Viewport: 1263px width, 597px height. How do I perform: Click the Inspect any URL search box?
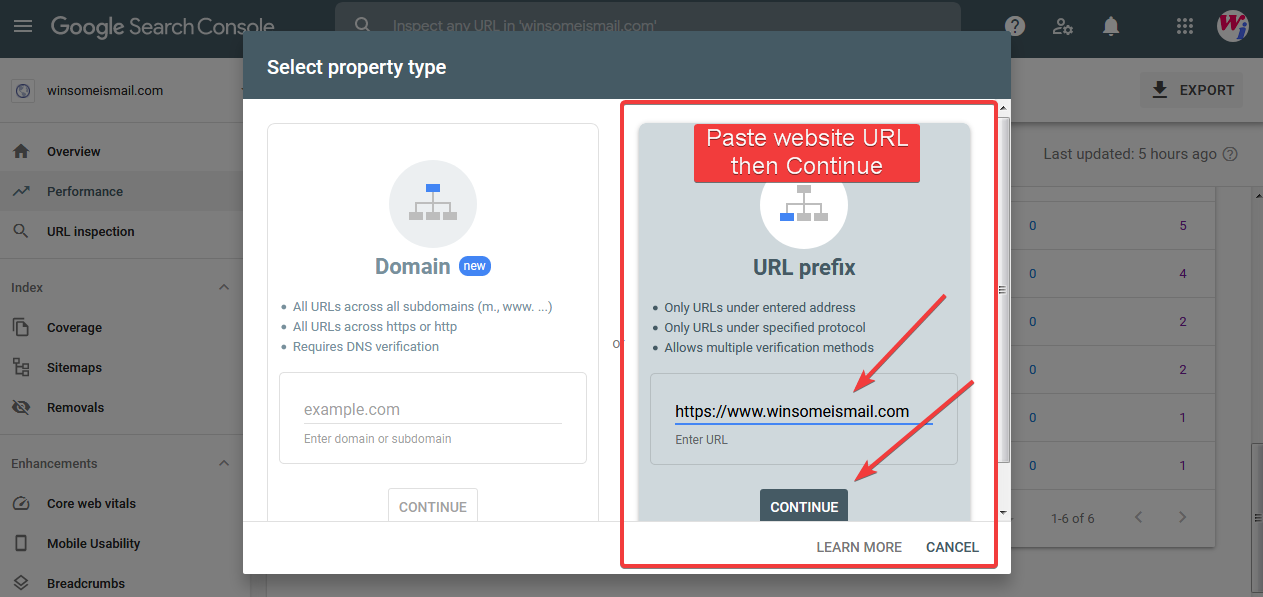(648, 26)
